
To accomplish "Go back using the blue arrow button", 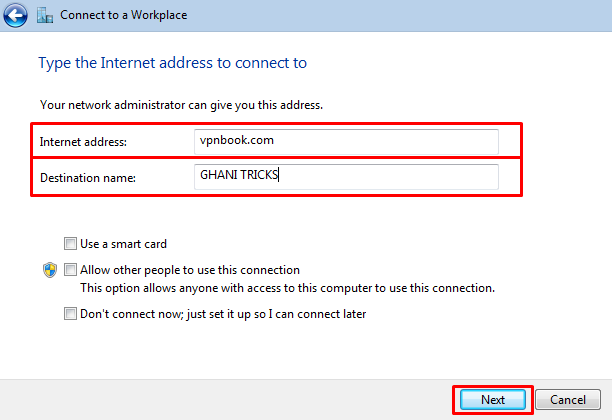I will click(16, 15).
